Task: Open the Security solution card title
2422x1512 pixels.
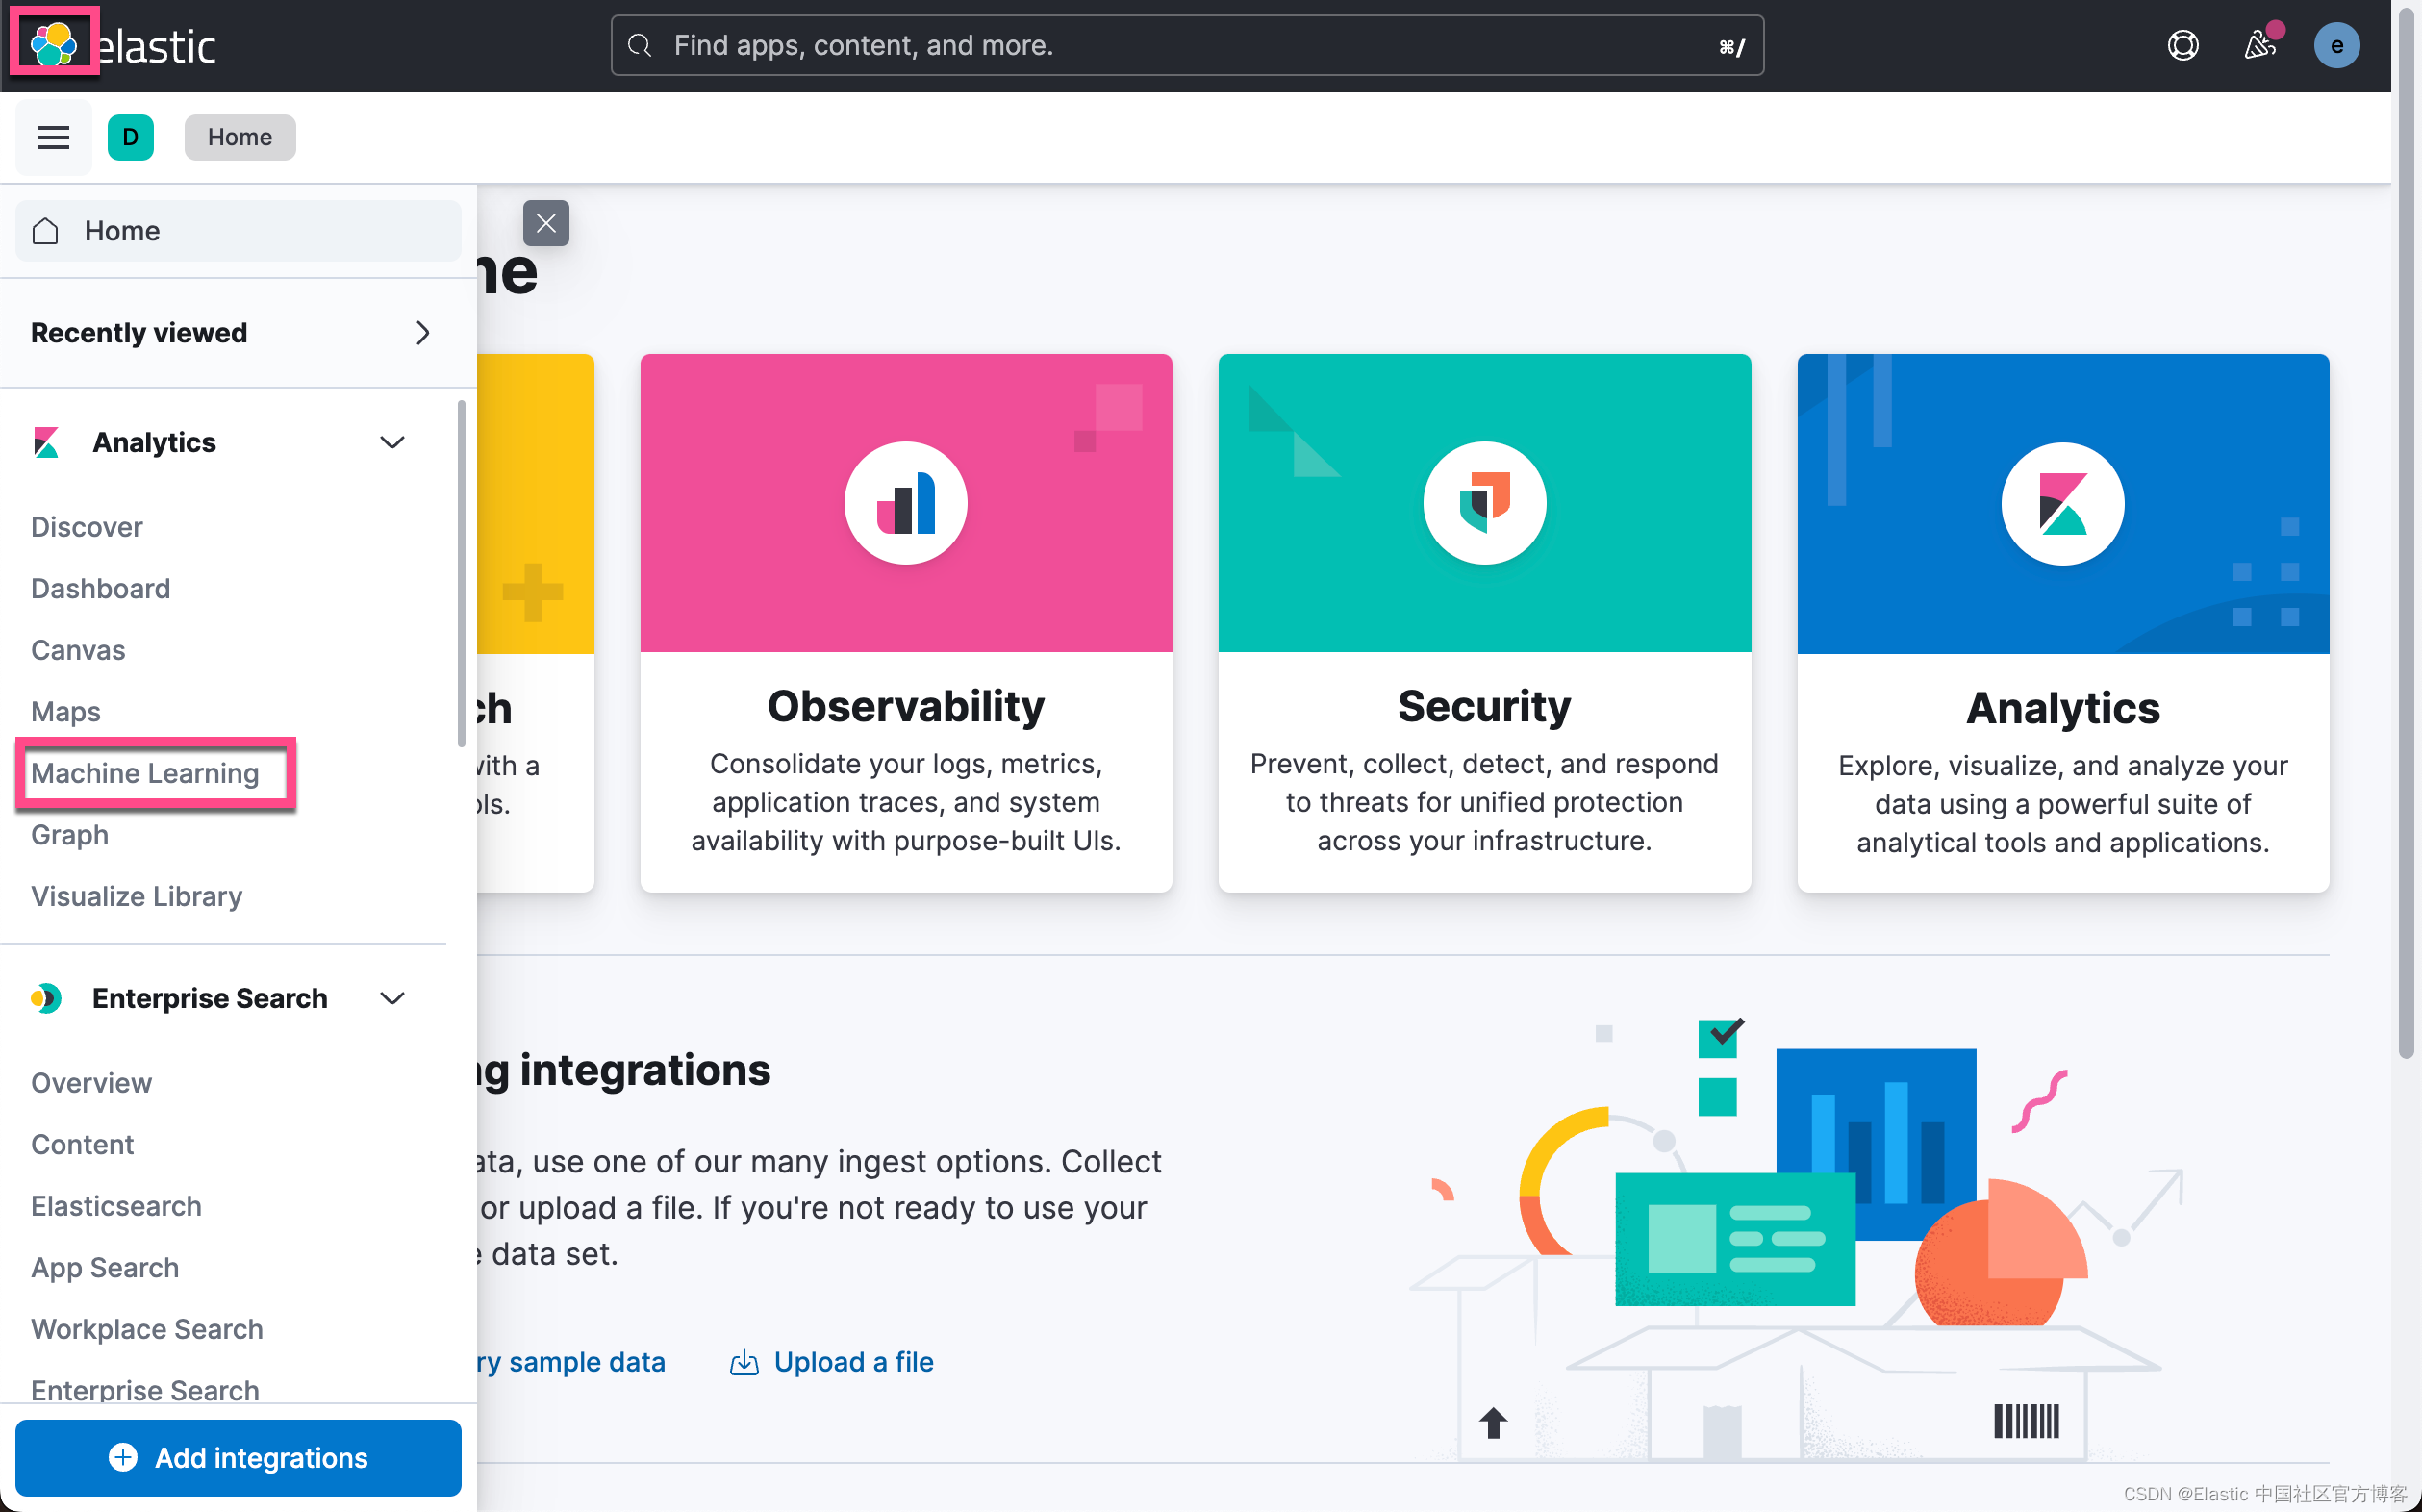Action: (x=1484, y=706)
